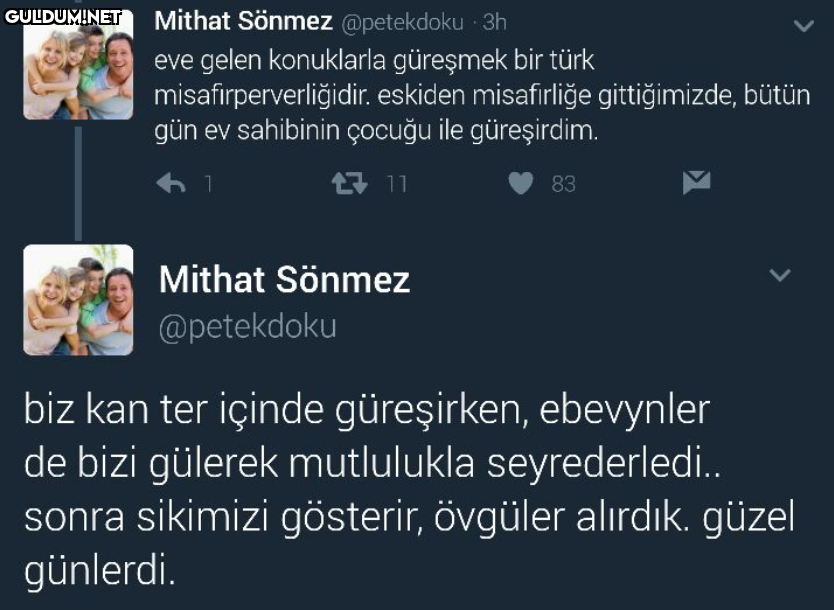
Task: Click the GULDUM.NET watermark logo
Action: (x=63, y=17)
